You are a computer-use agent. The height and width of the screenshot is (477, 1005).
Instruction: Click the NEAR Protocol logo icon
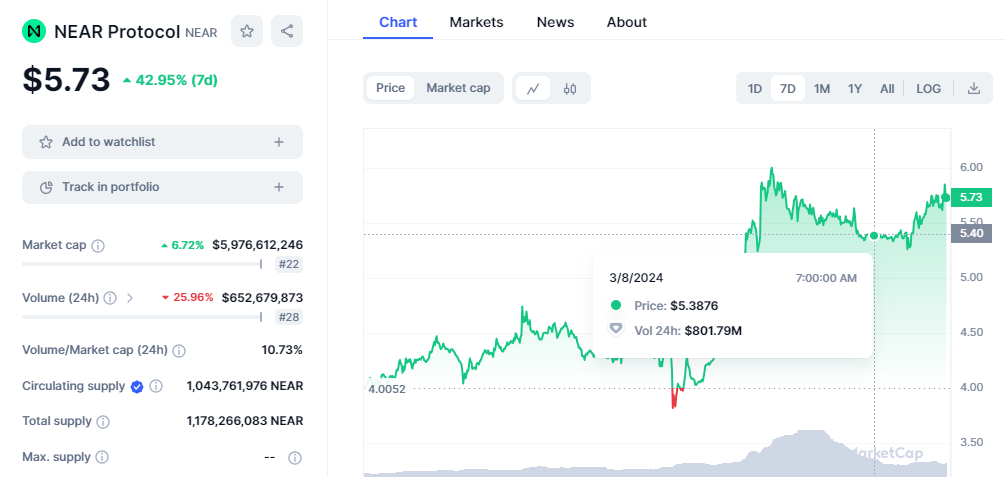pyautogui.click(x=33, y=31)
